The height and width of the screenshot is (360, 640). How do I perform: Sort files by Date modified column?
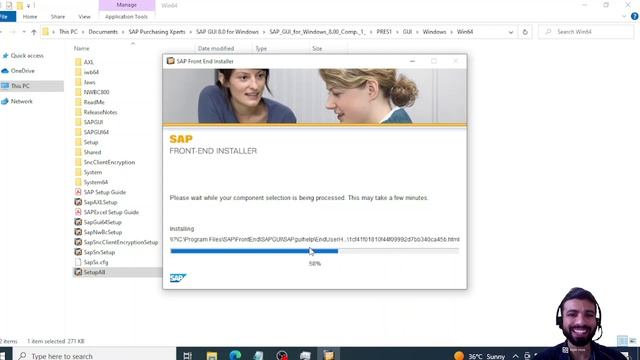point(216,49)
